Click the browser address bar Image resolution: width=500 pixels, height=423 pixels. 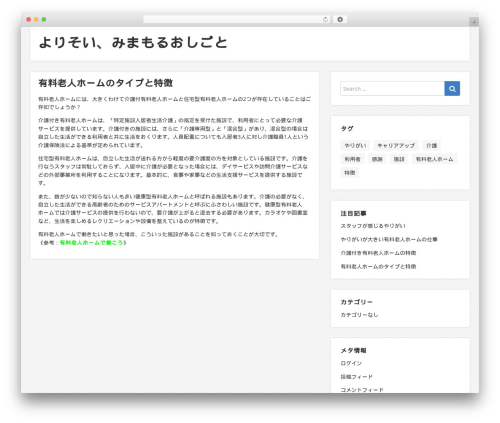coord(237,20)
